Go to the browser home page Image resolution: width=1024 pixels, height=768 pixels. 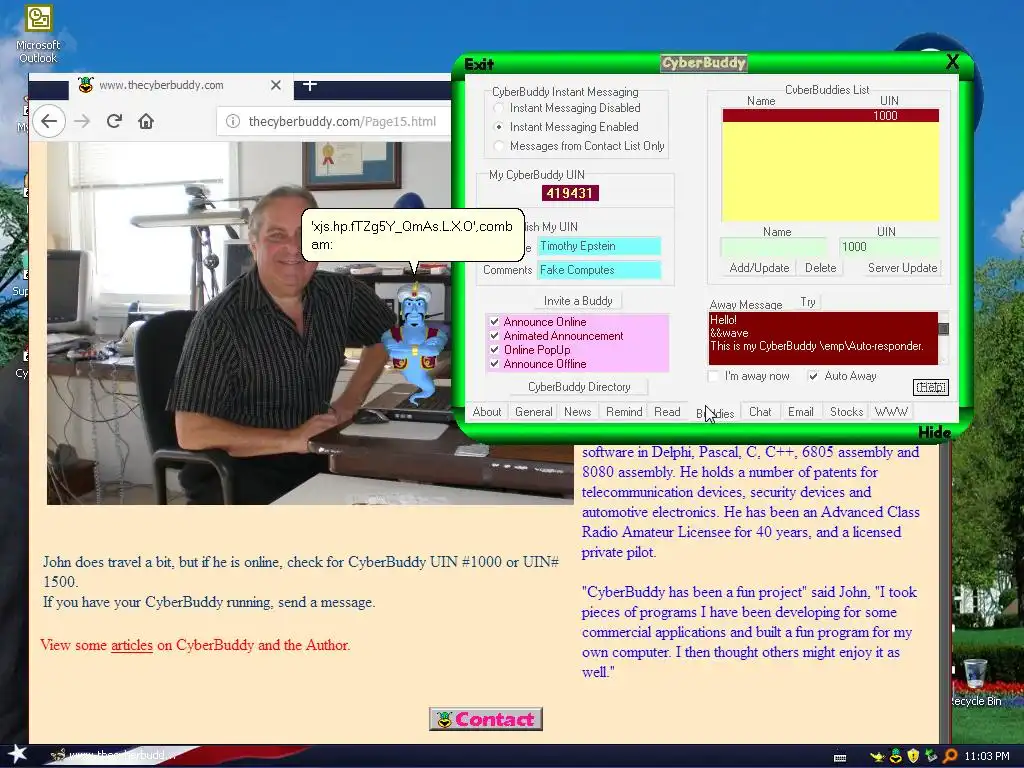pos(146,121)
